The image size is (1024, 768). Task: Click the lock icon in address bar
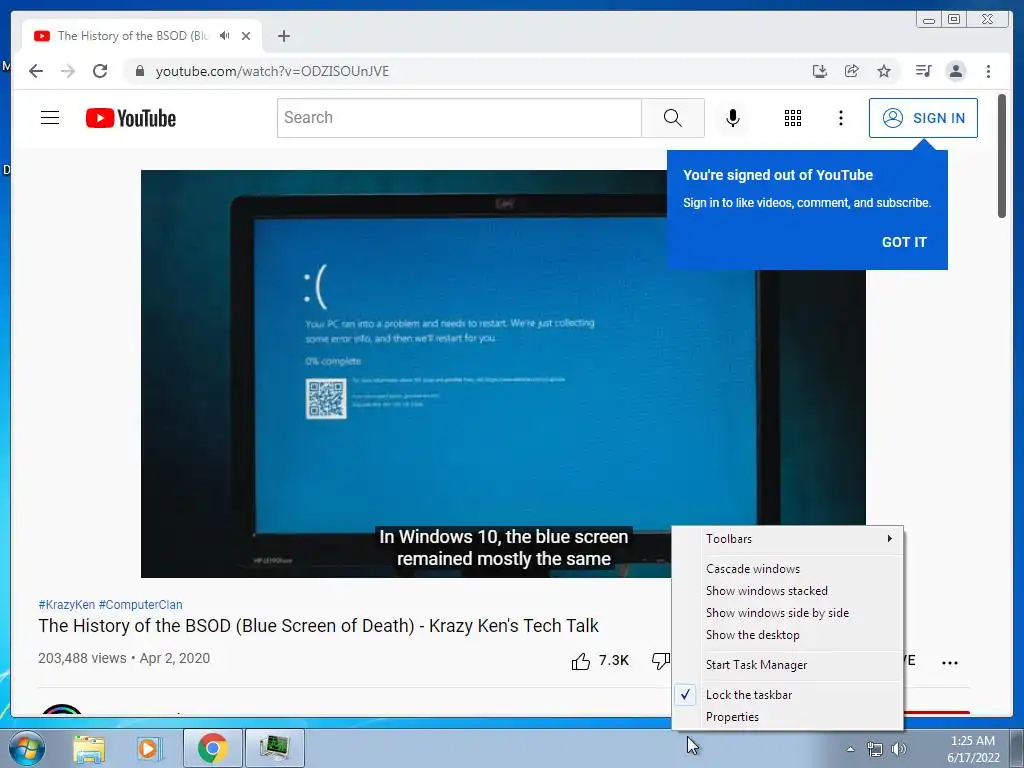point(139,71)
